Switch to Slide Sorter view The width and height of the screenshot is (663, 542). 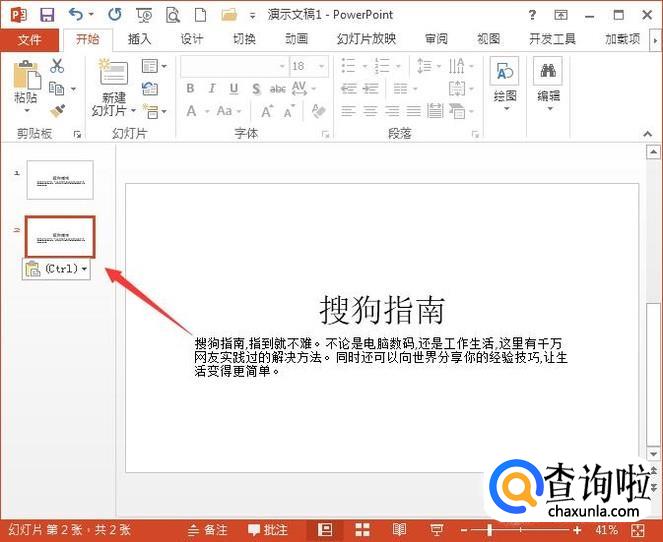pyautogui.click(x=362, y=530)
